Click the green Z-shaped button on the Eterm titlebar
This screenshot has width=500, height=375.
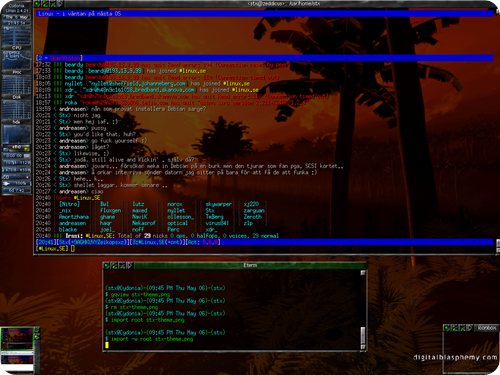tap(114, 265)
